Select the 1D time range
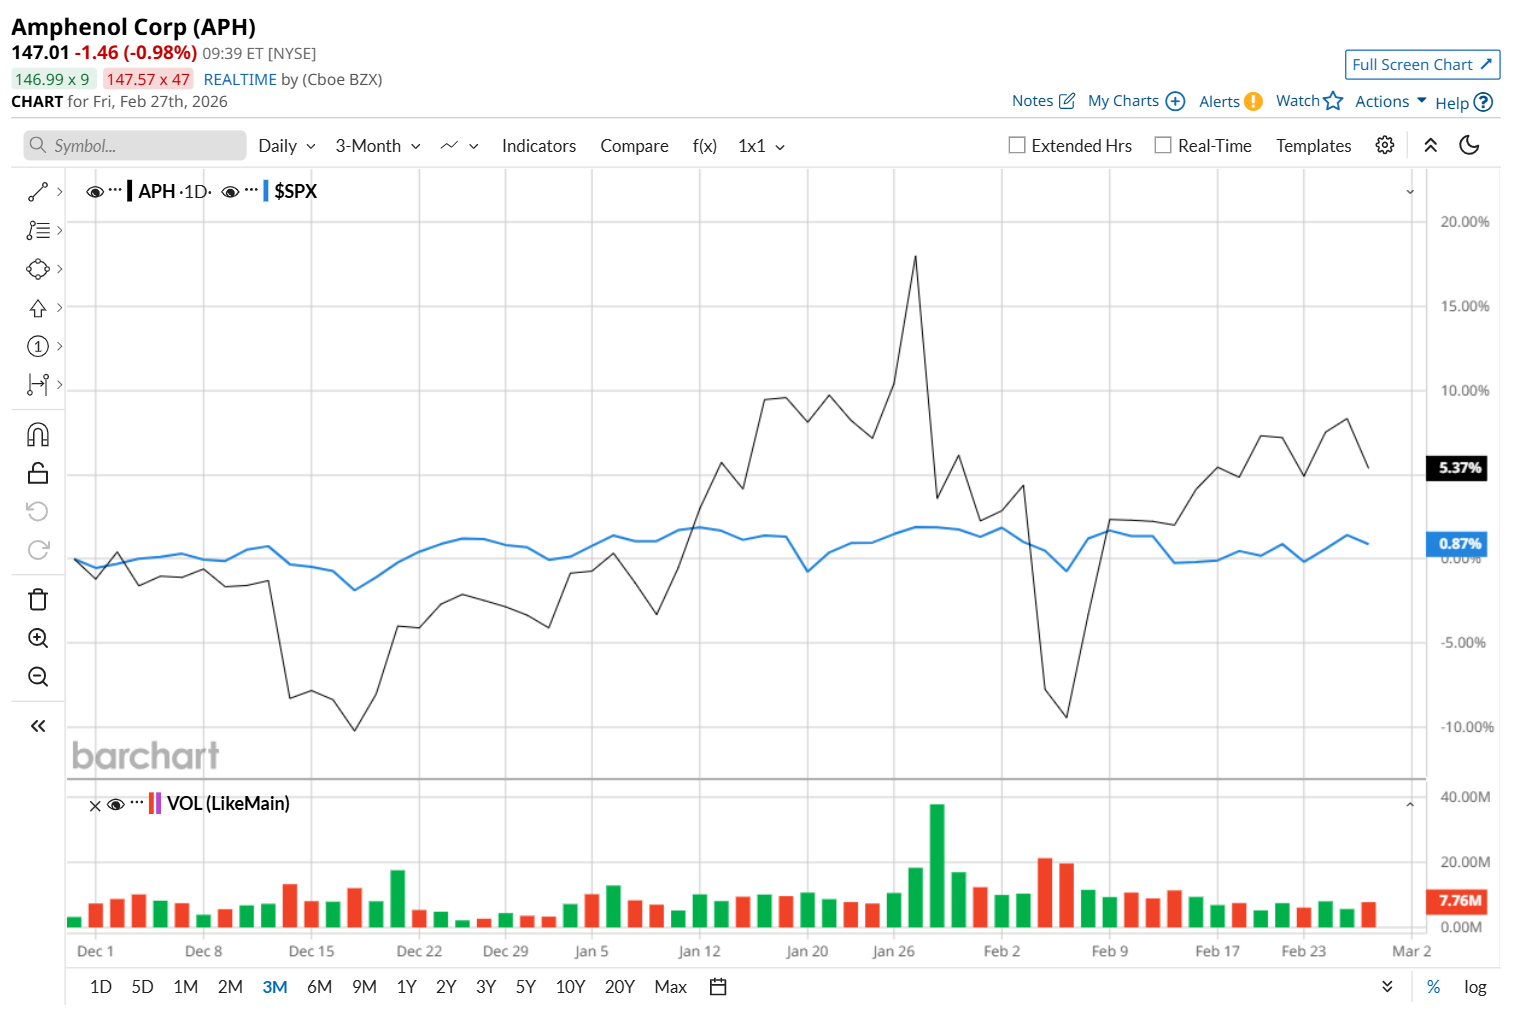1534x1013 pixels. tap(101, 987)
